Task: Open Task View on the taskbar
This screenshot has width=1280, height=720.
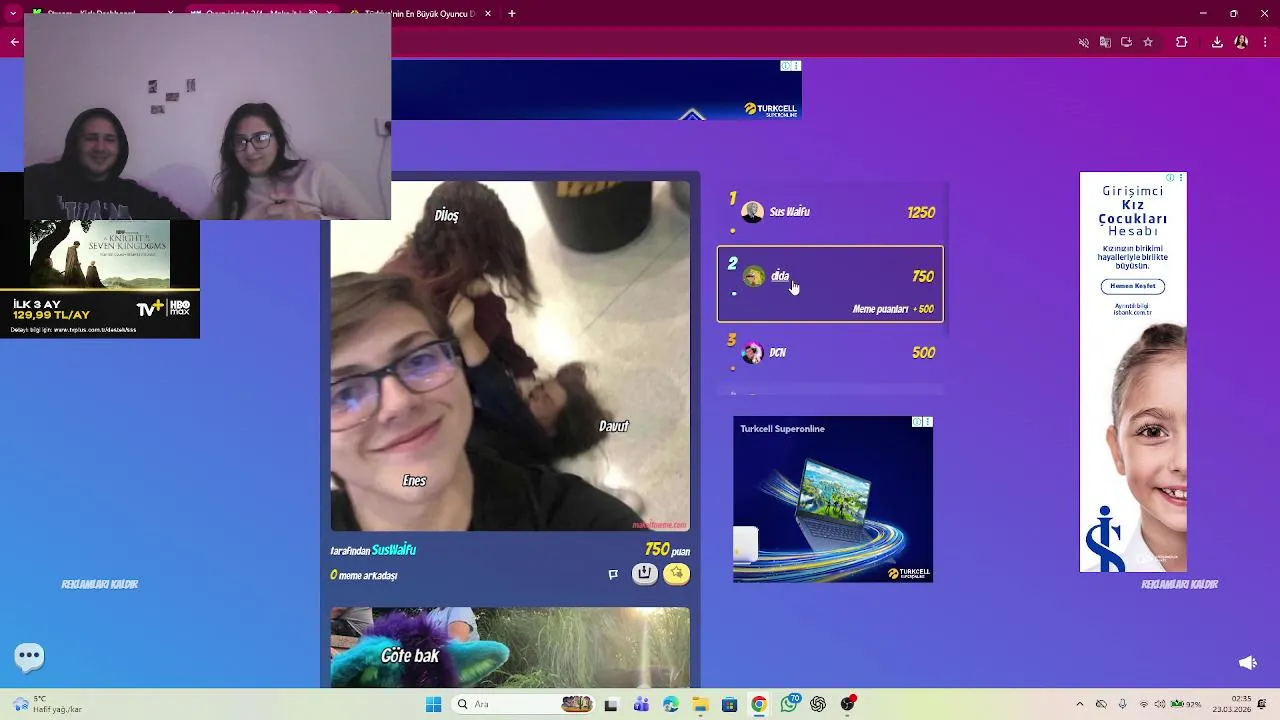Action: [x=611, y=704]
